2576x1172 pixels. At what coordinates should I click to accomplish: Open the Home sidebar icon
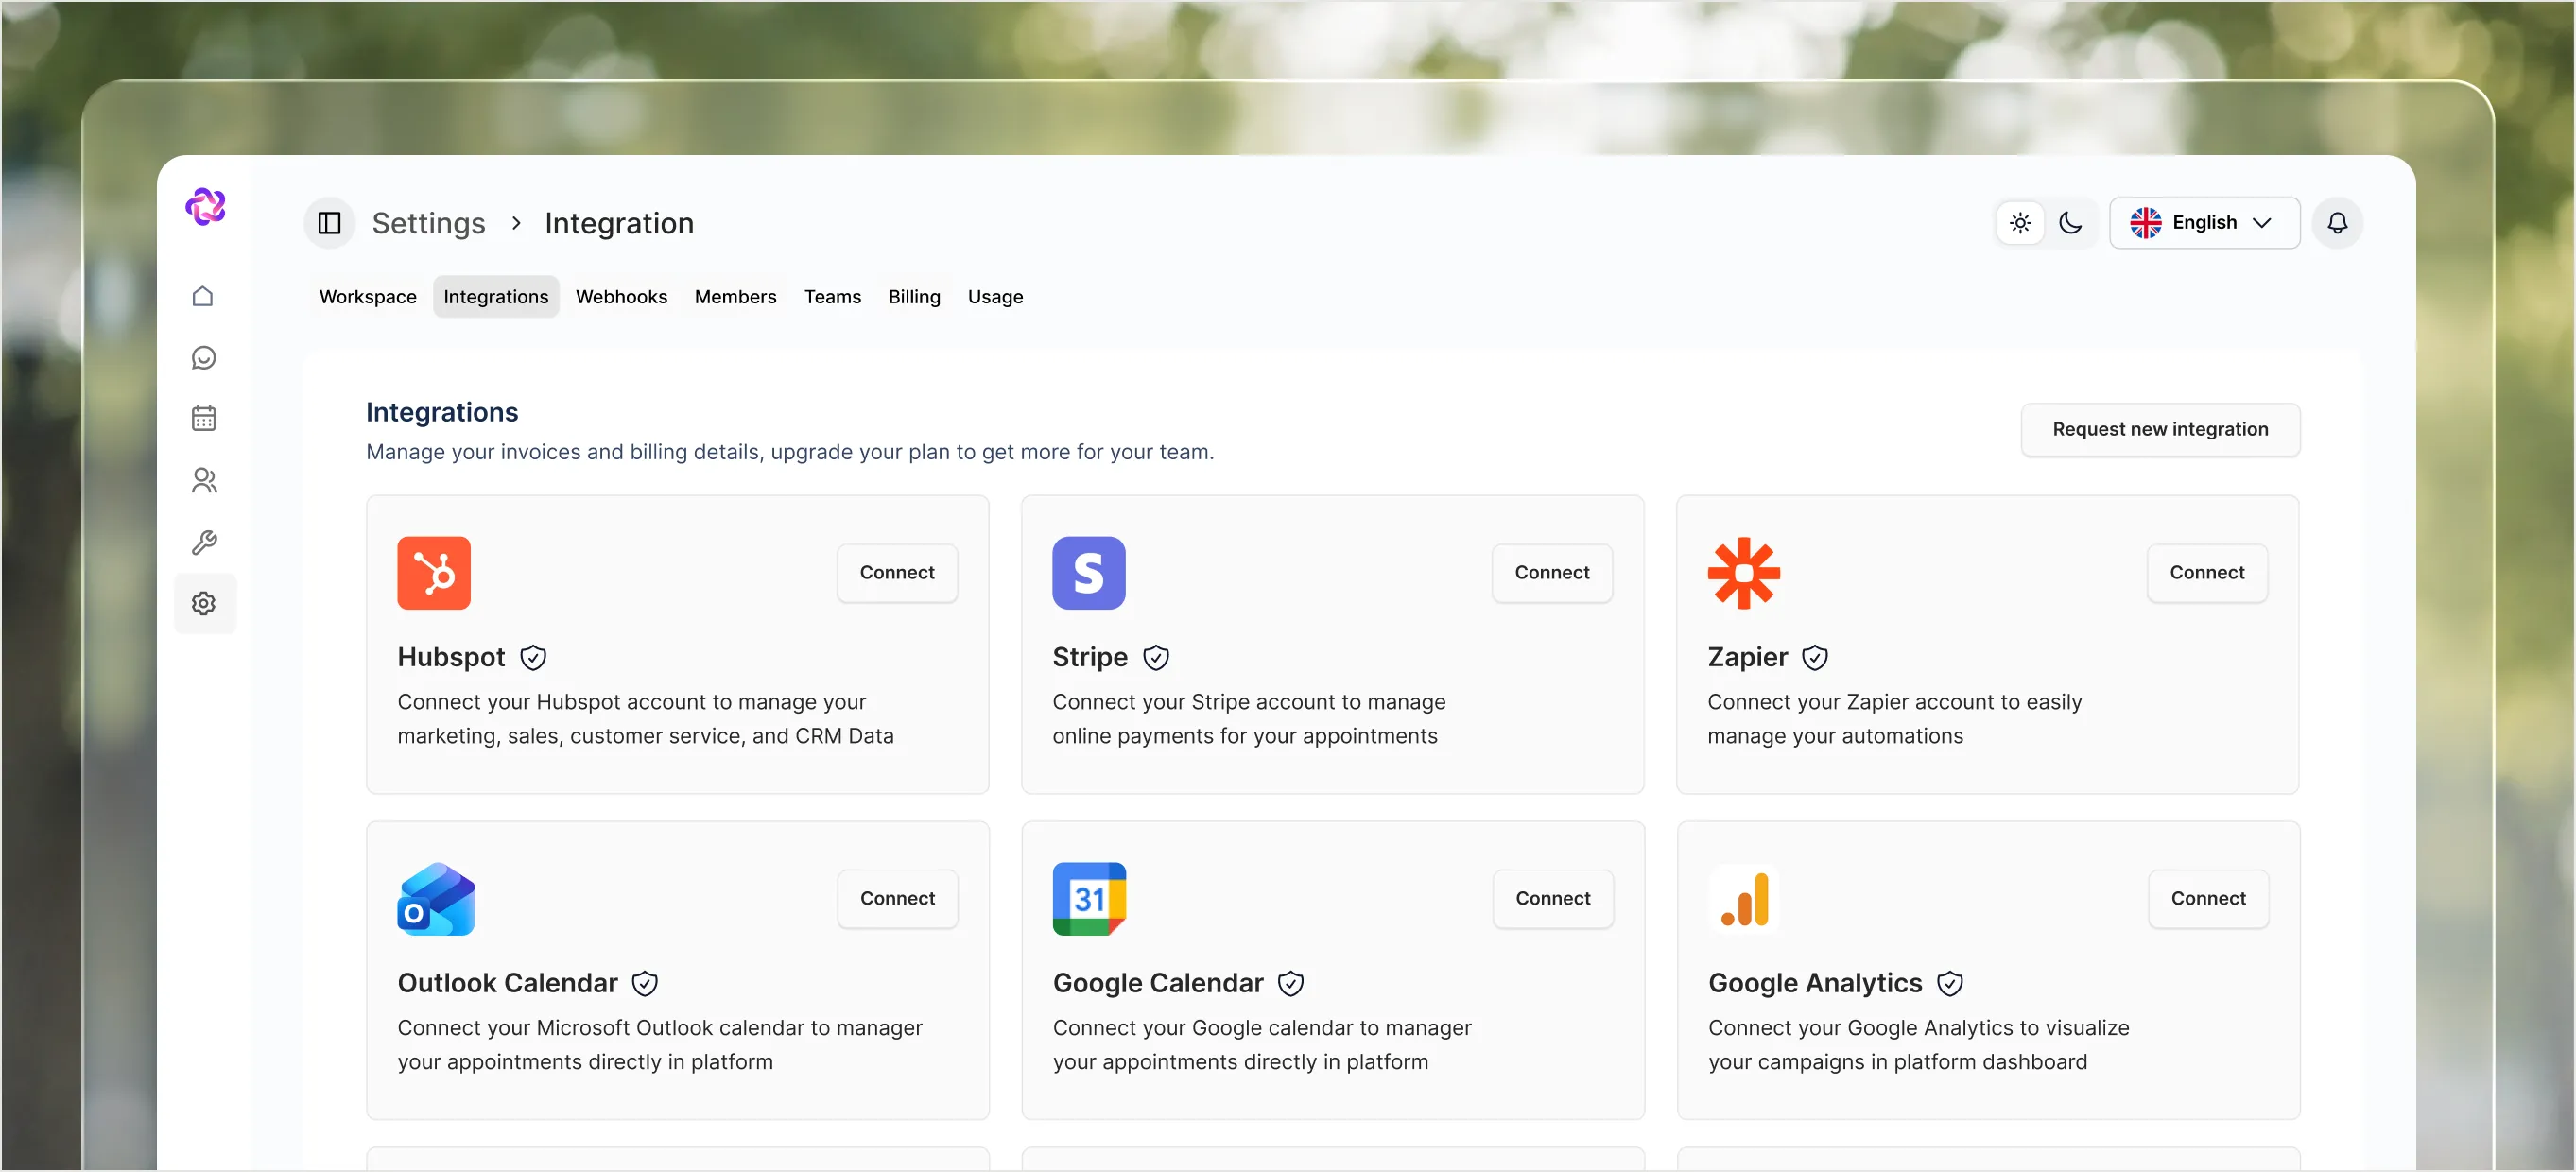(203, 296)
